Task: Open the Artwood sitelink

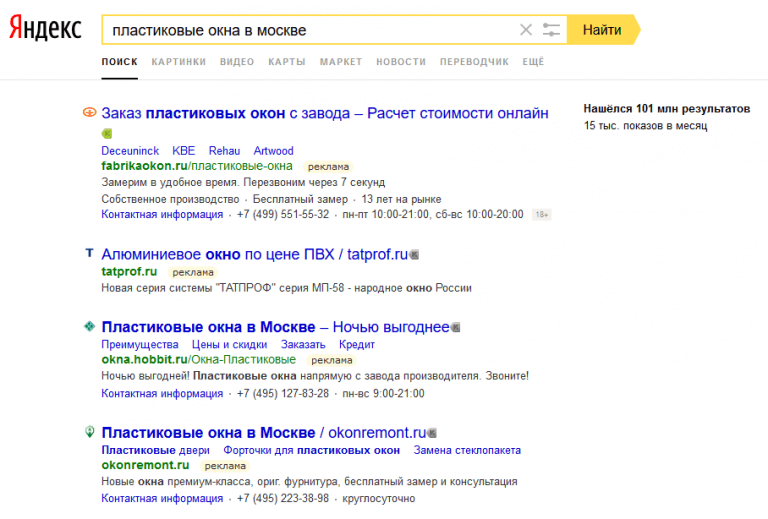Action: 273,151
